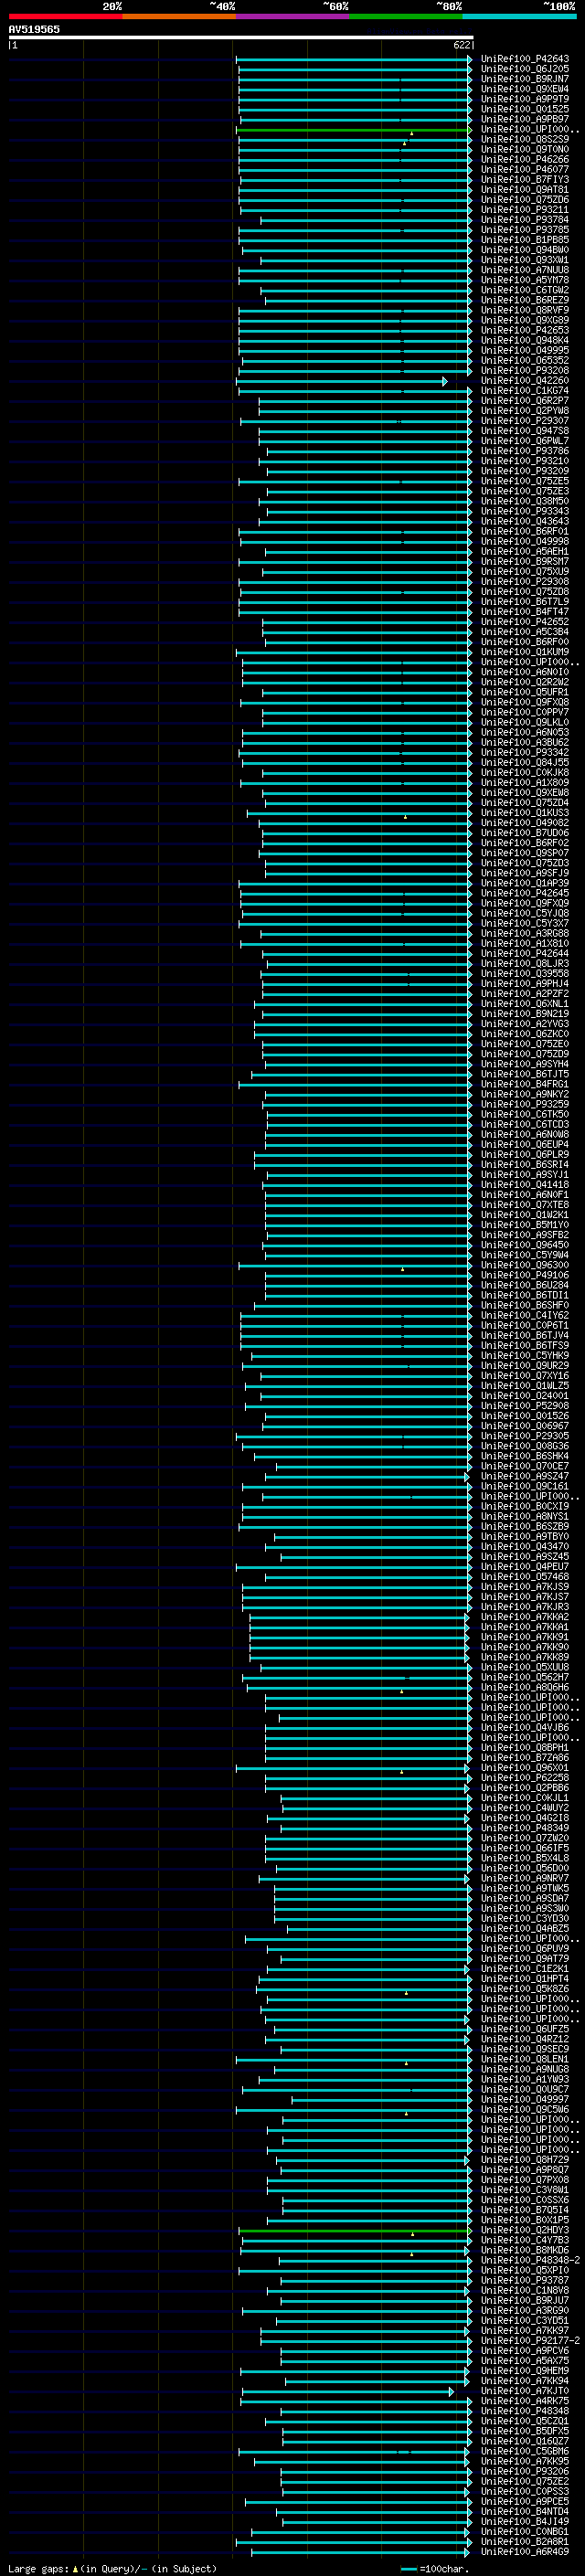585x2576 pixels.
Task: Choose the UniRef100_B6REZ9 entry
Action: pyautogui.click(x=525, y=300)
